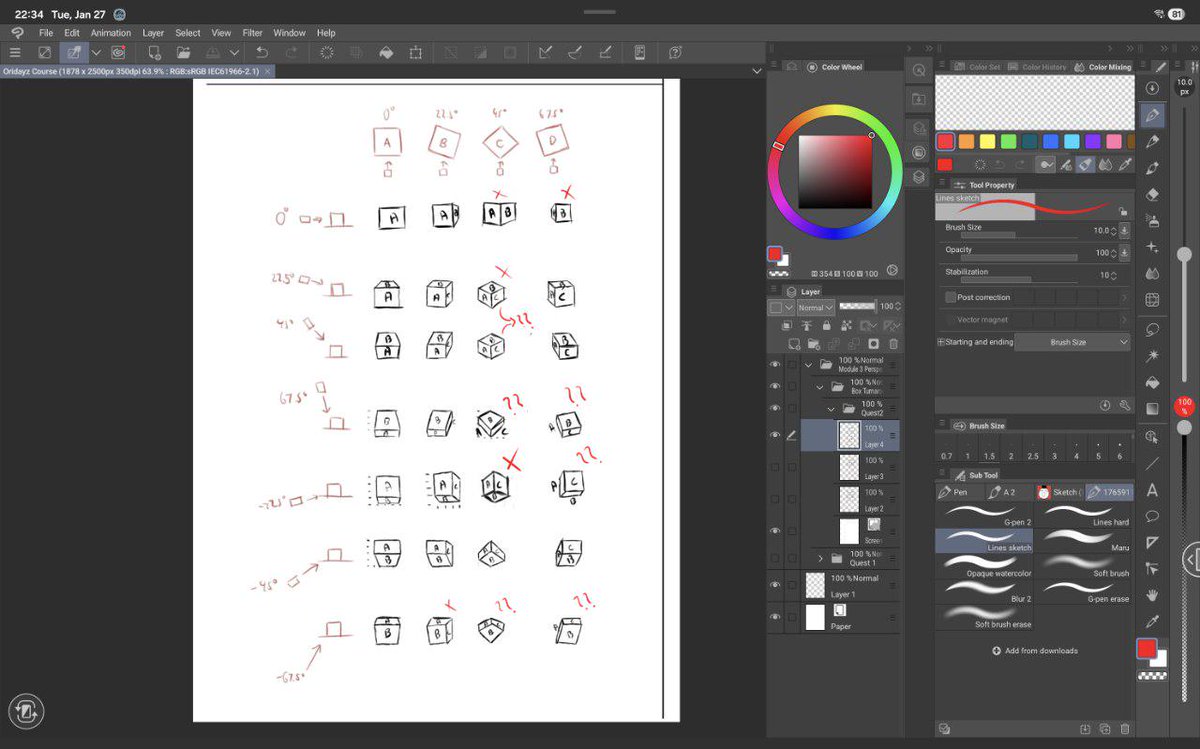Select the Balloon tool
1200x749 pixels.
click(x=1153, y=517)
